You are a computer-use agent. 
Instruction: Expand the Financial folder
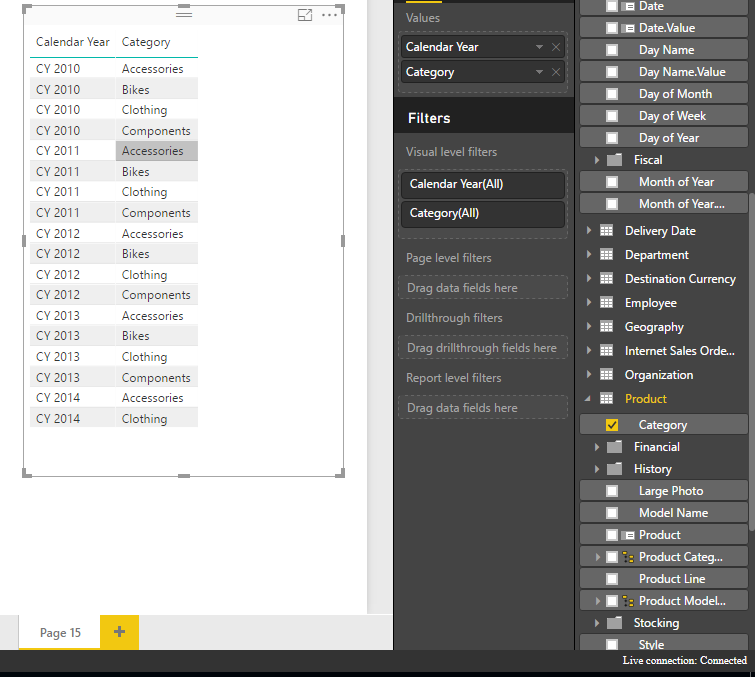coord(597,447)
